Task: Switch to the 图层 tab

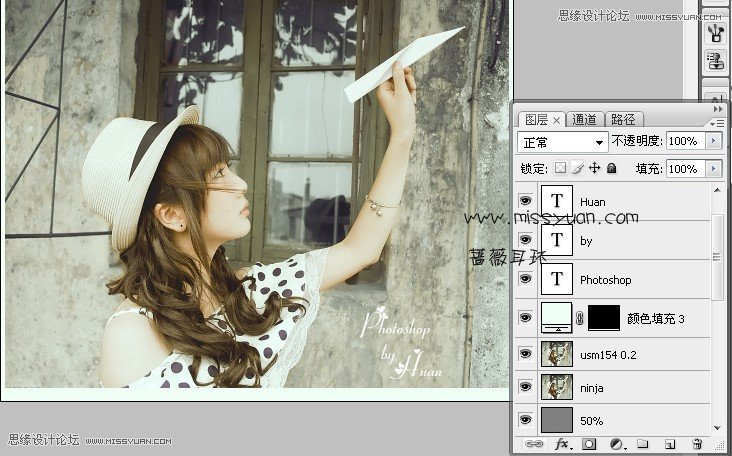Action: pyautogui.click(x=536, y=120)
